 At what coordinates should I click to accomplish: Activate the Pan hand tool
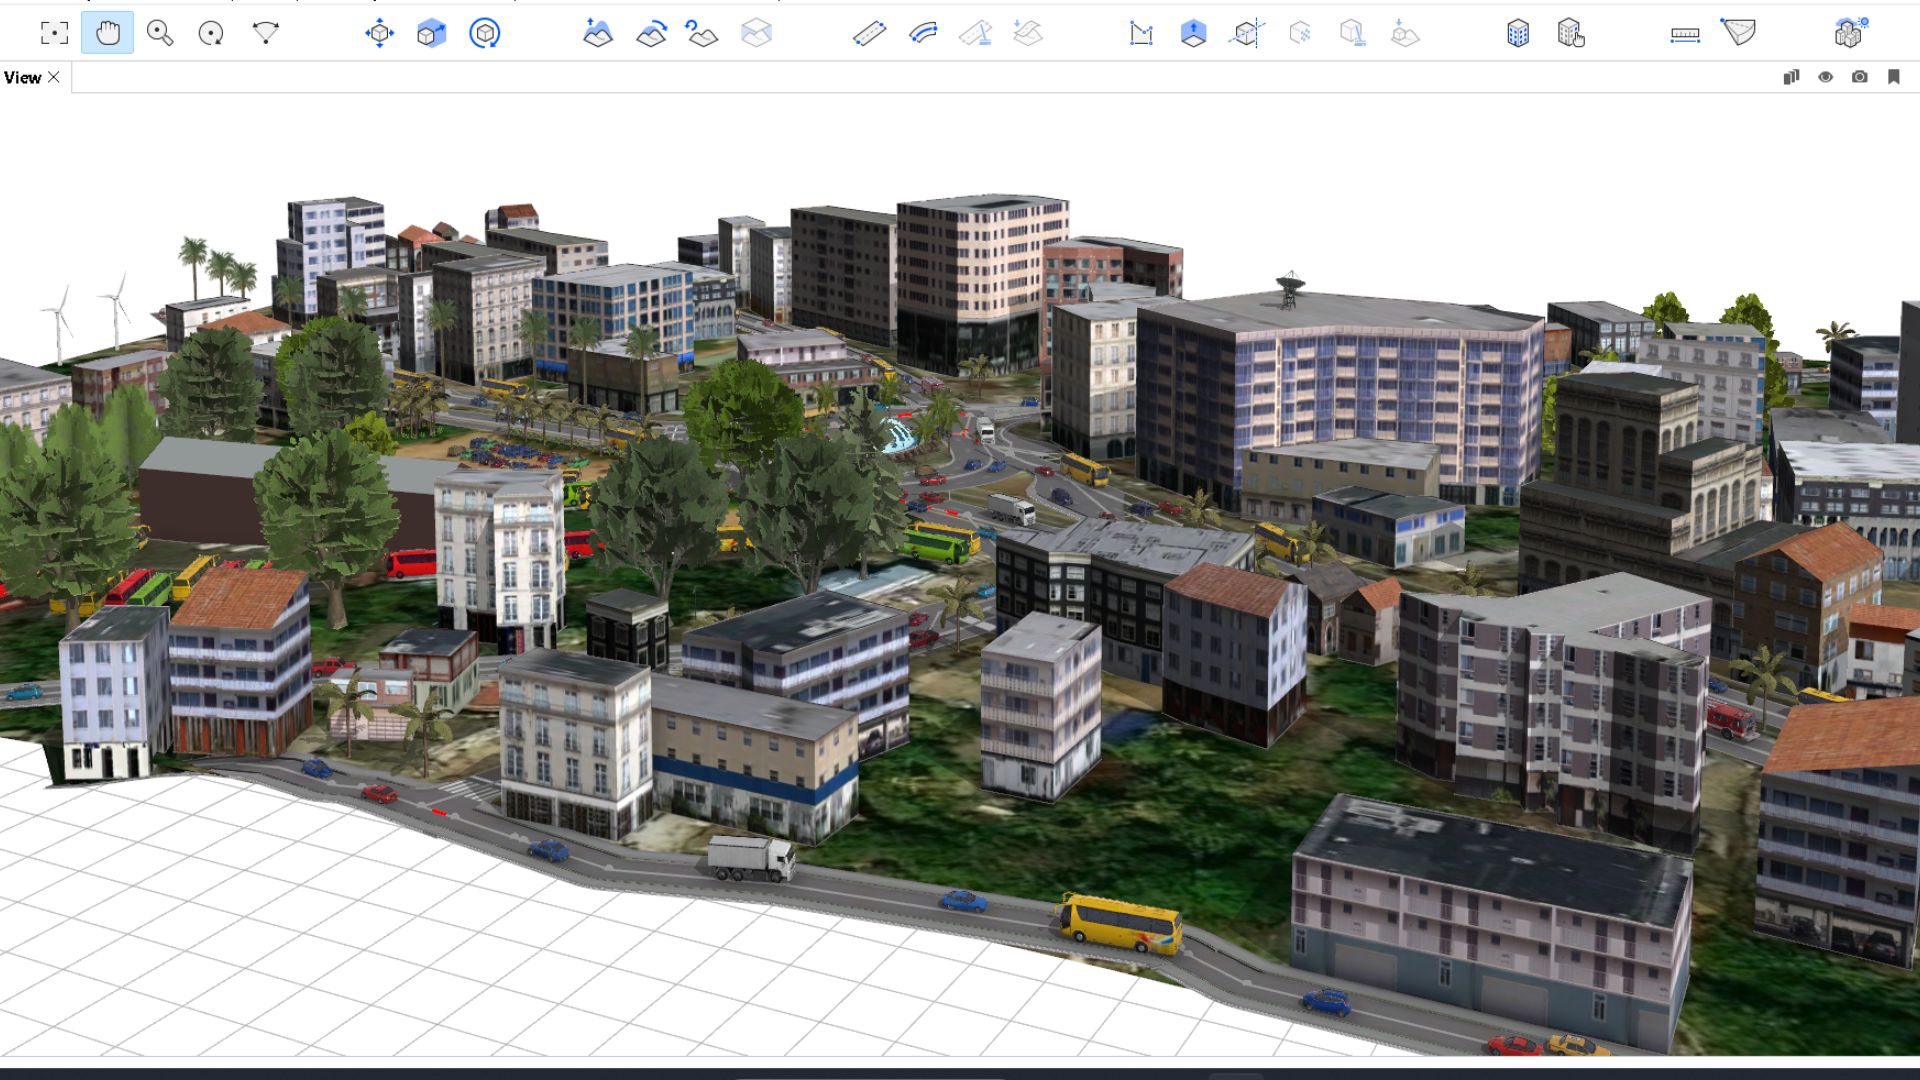pyautogui.click(x=107, y=33)
